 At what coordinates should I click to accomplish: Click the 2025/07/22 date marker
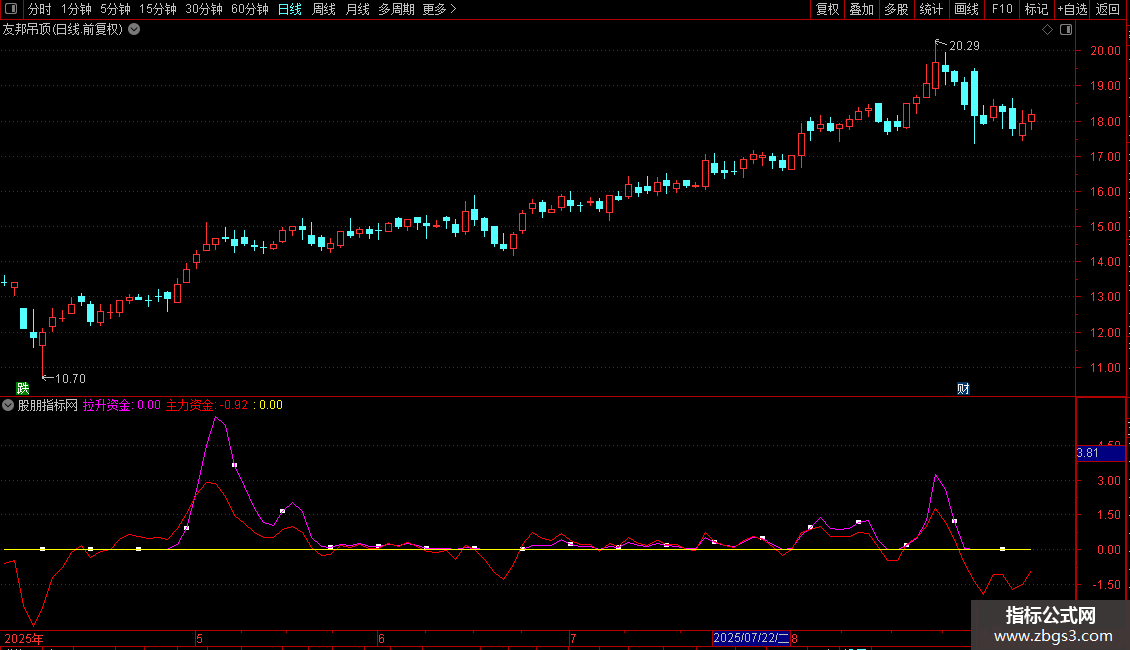pyautogui.click(x=751, y=638)
